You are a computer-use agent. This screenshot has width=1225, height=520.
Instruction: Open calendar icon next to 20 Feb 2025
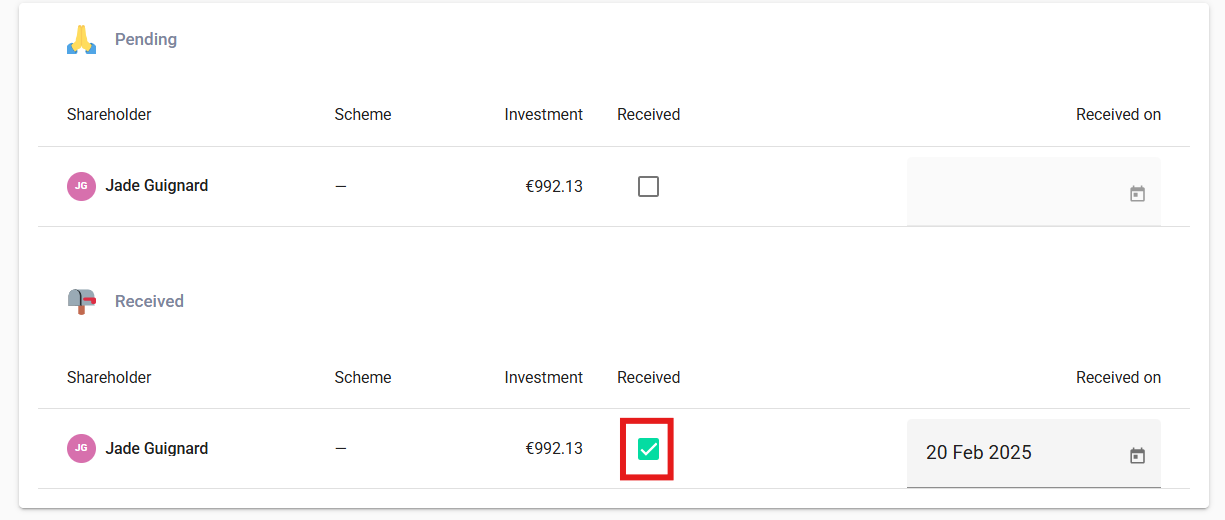pos(1137,455)
